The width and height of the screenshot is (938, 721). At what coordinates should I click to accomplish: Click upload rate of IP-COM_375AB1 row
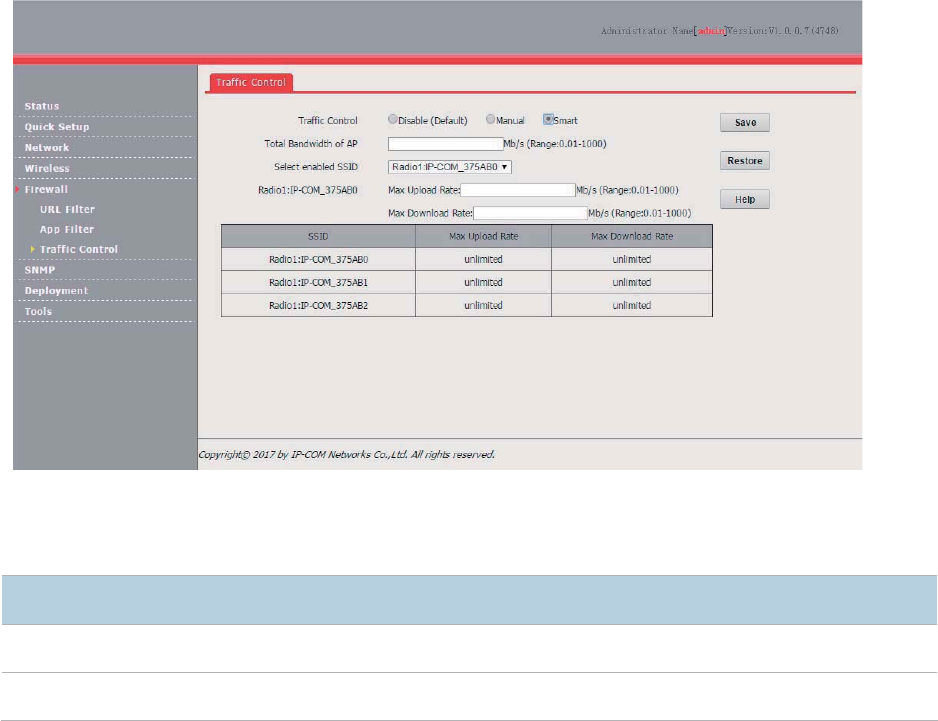(483, 282)
